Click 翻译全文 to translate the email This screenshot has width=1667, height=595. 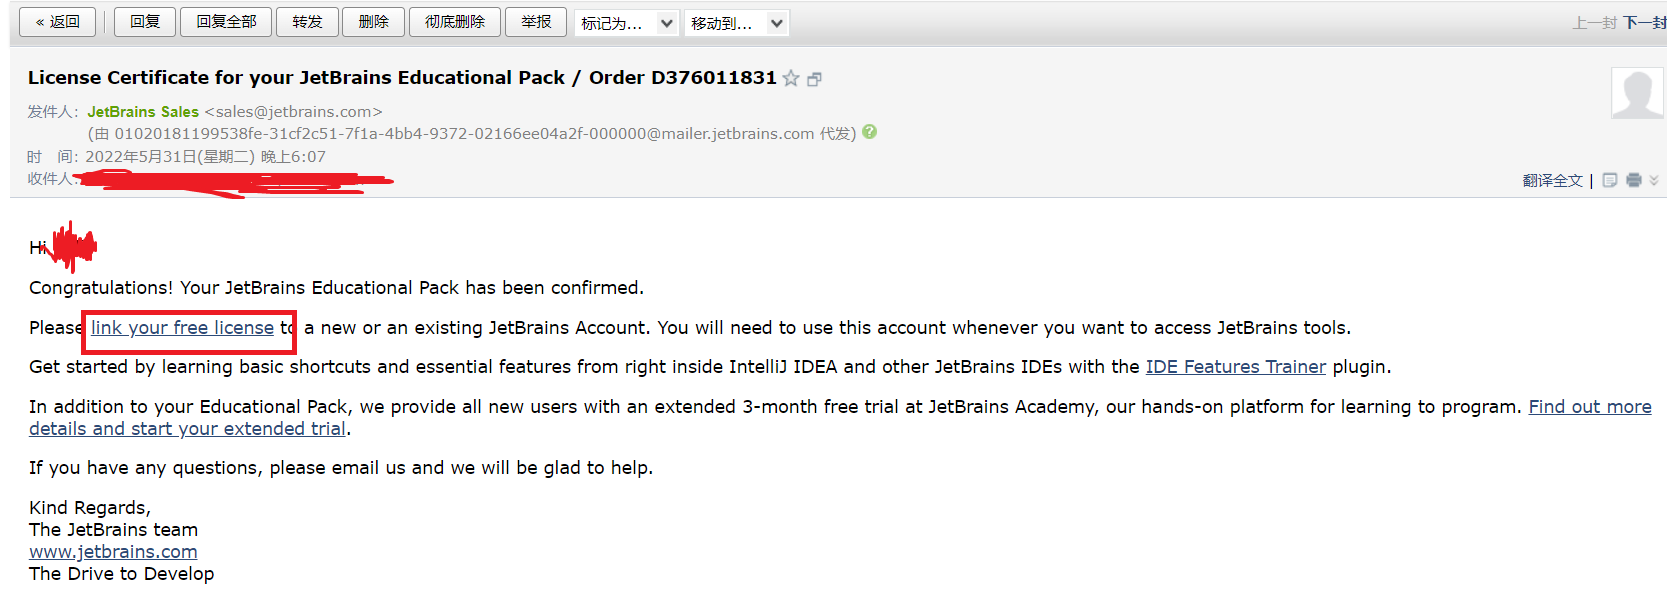coord(1552,180)
